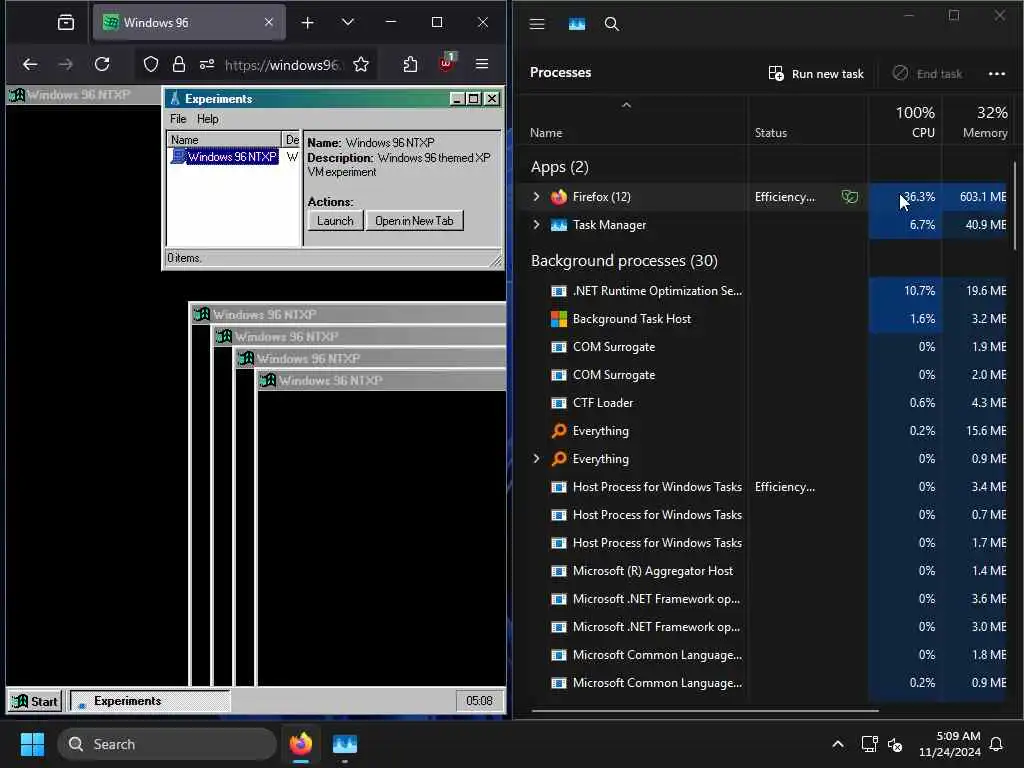Click Open in New Tab button
The width and height of the screenshot is (1024, 768).
[414, 221]
